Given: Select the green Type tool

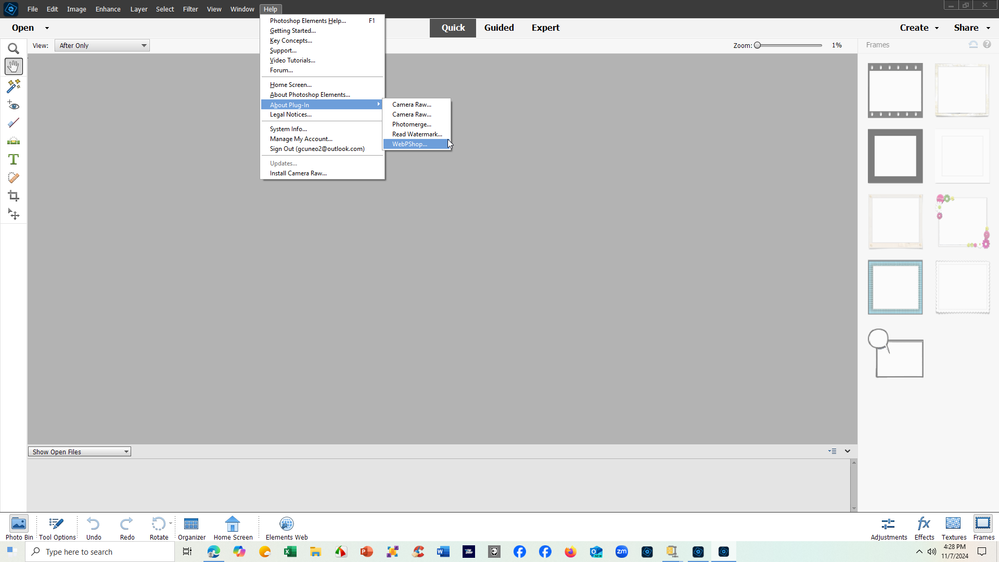Looking at the screenshot, I should pos(13,159).
